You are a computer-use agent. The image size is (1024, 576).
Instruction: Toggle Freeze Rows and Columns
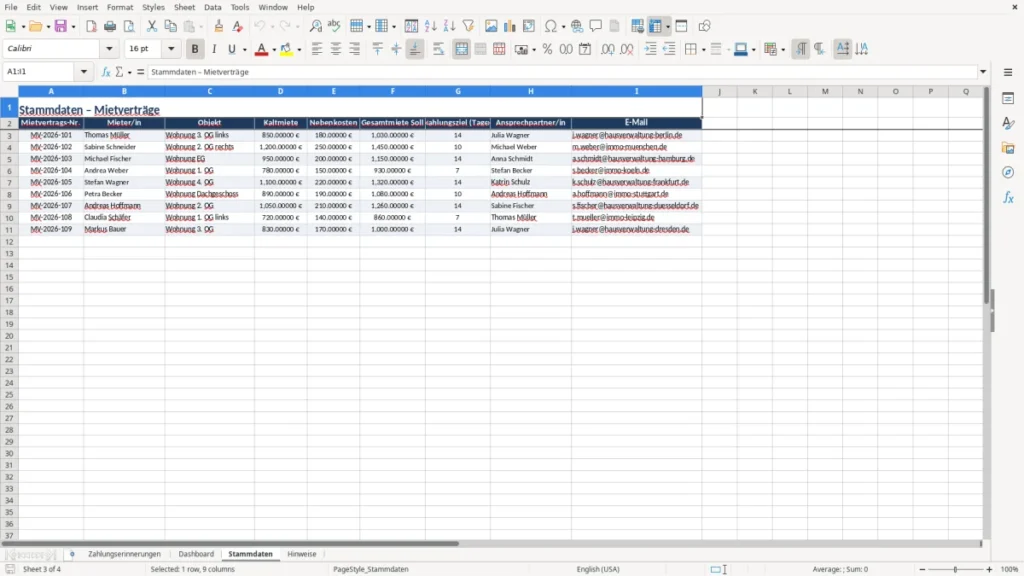coord(655,26)
